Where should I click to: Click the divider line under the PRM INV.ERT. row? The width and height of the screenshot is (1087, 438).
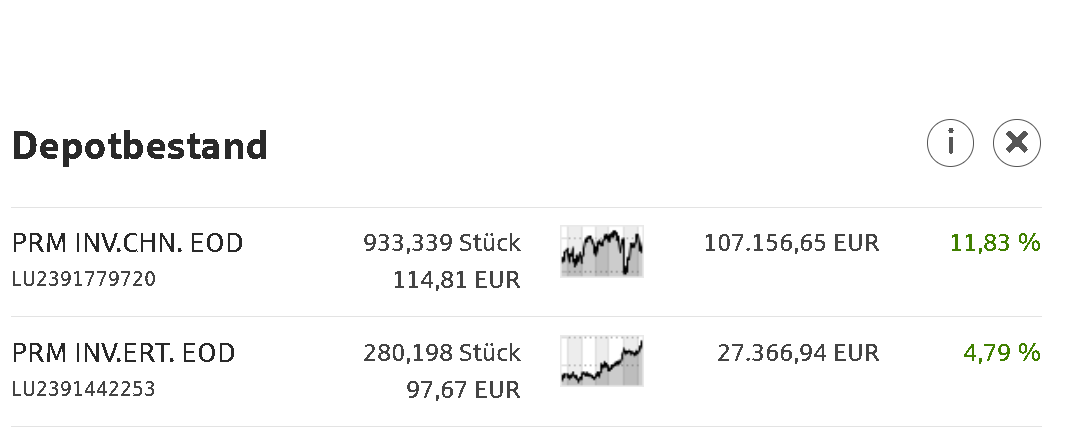pyautogui.click(x=526, y=427)
